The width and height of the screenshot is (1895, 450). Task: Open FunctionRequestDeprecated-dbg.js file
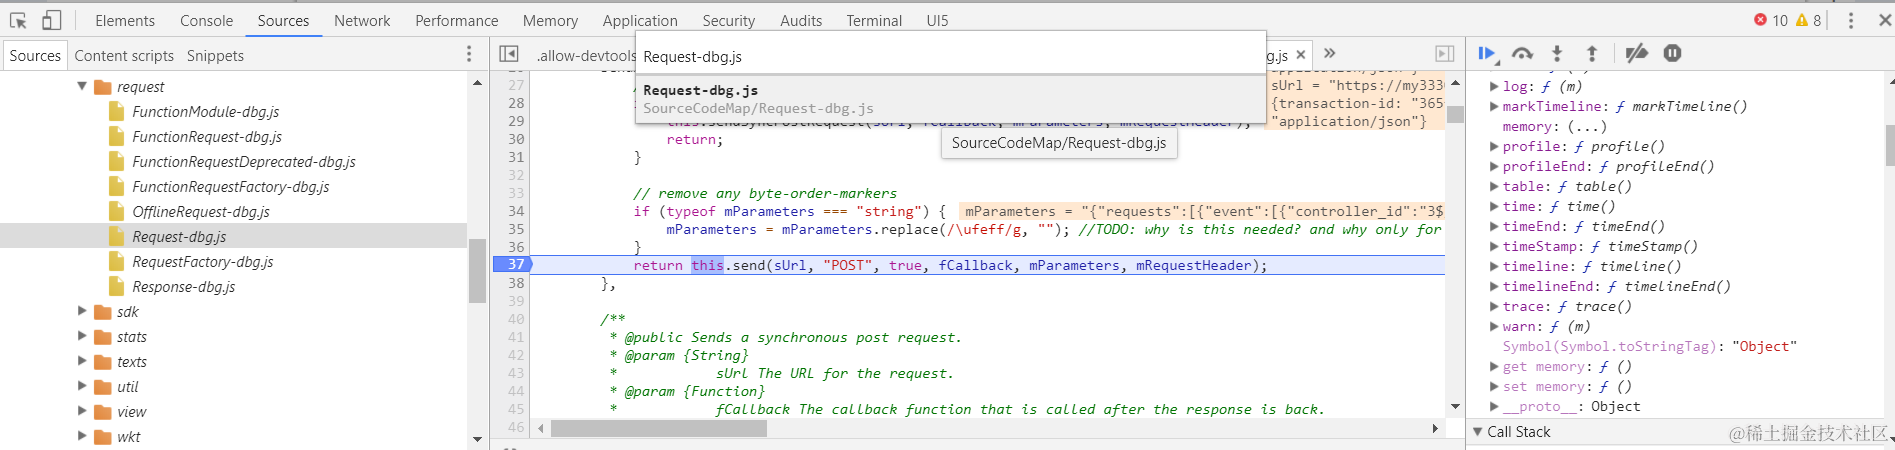[243, 162]
